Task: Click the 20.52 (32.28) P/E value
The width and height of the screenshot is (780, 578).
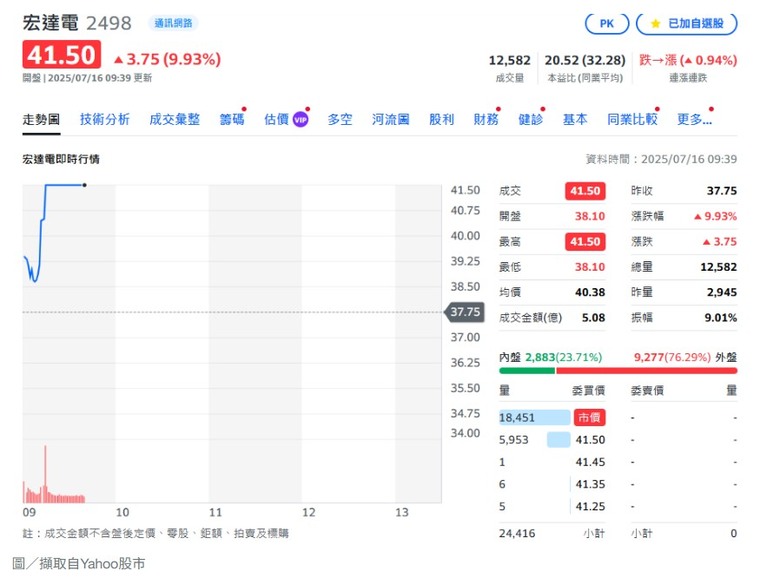Action: [x=585, y=60]
